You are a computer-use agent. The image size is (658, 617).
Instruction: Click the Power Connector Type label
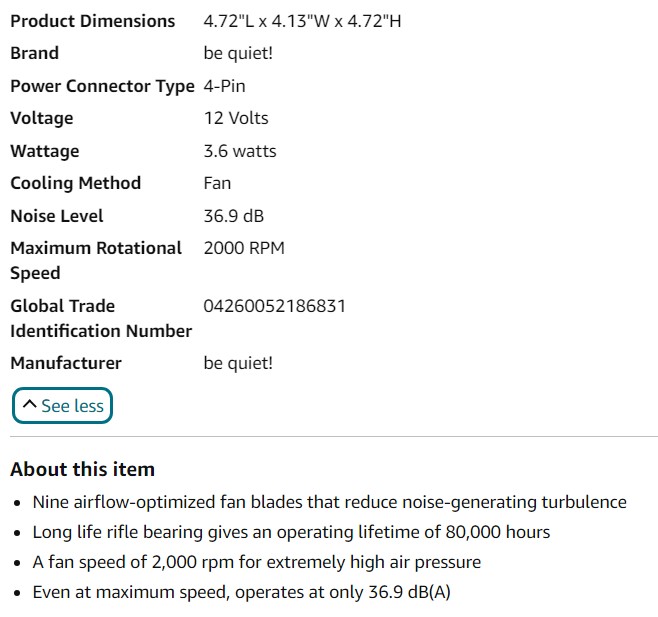(102, 86)
